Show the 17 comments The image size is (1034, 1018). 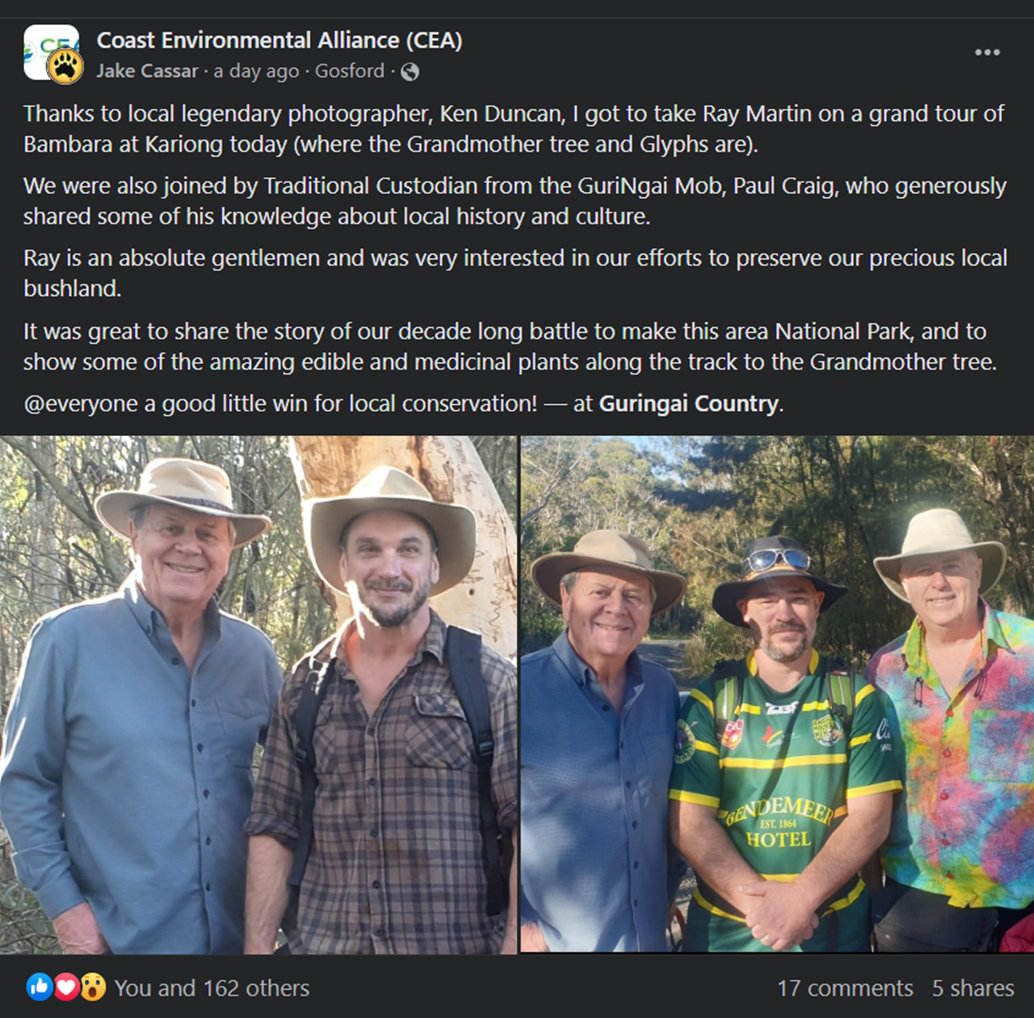tap(845, 988)
